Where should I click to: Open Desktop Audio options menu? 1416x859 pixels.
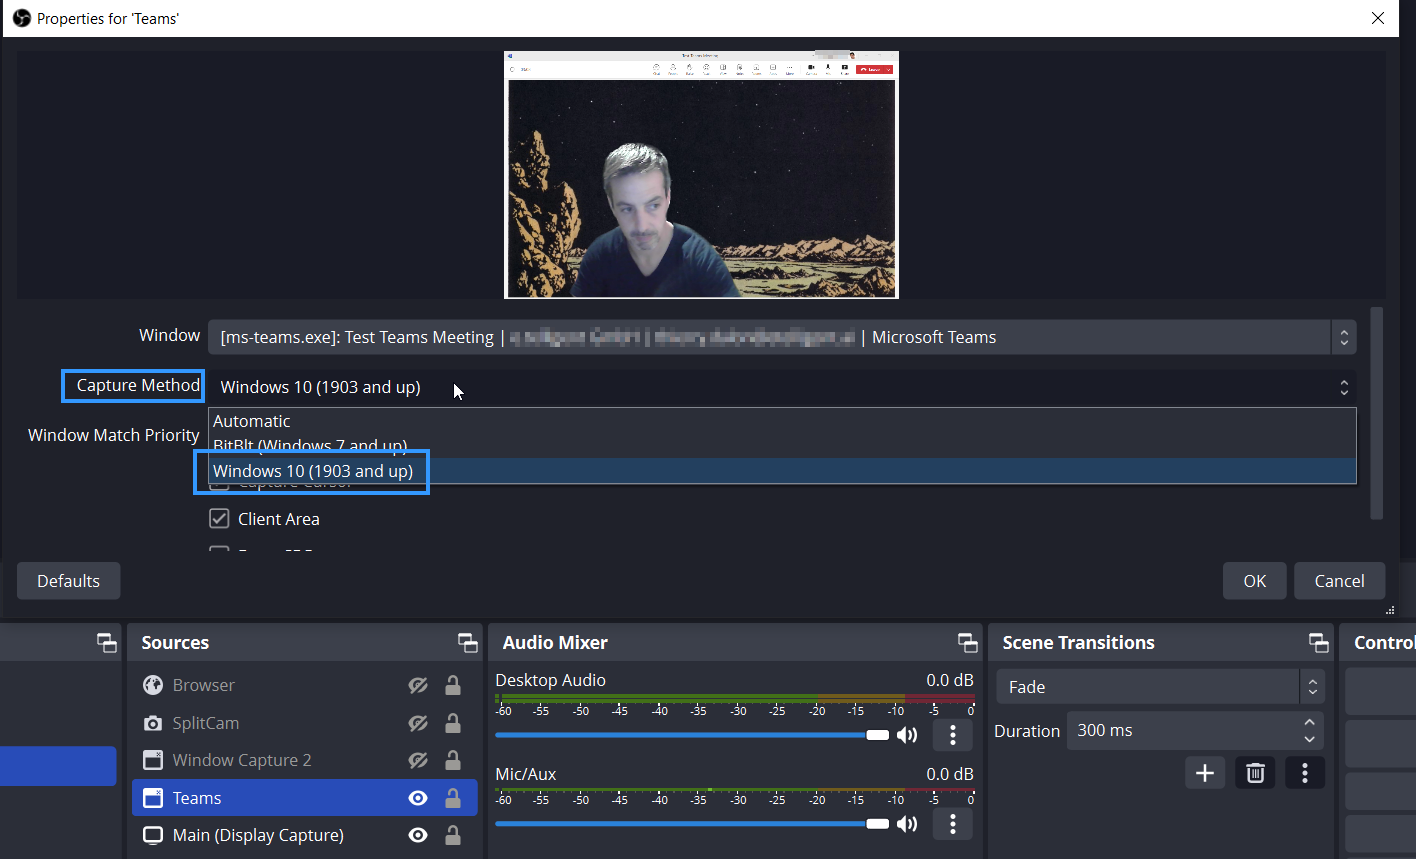coord(952,736)
